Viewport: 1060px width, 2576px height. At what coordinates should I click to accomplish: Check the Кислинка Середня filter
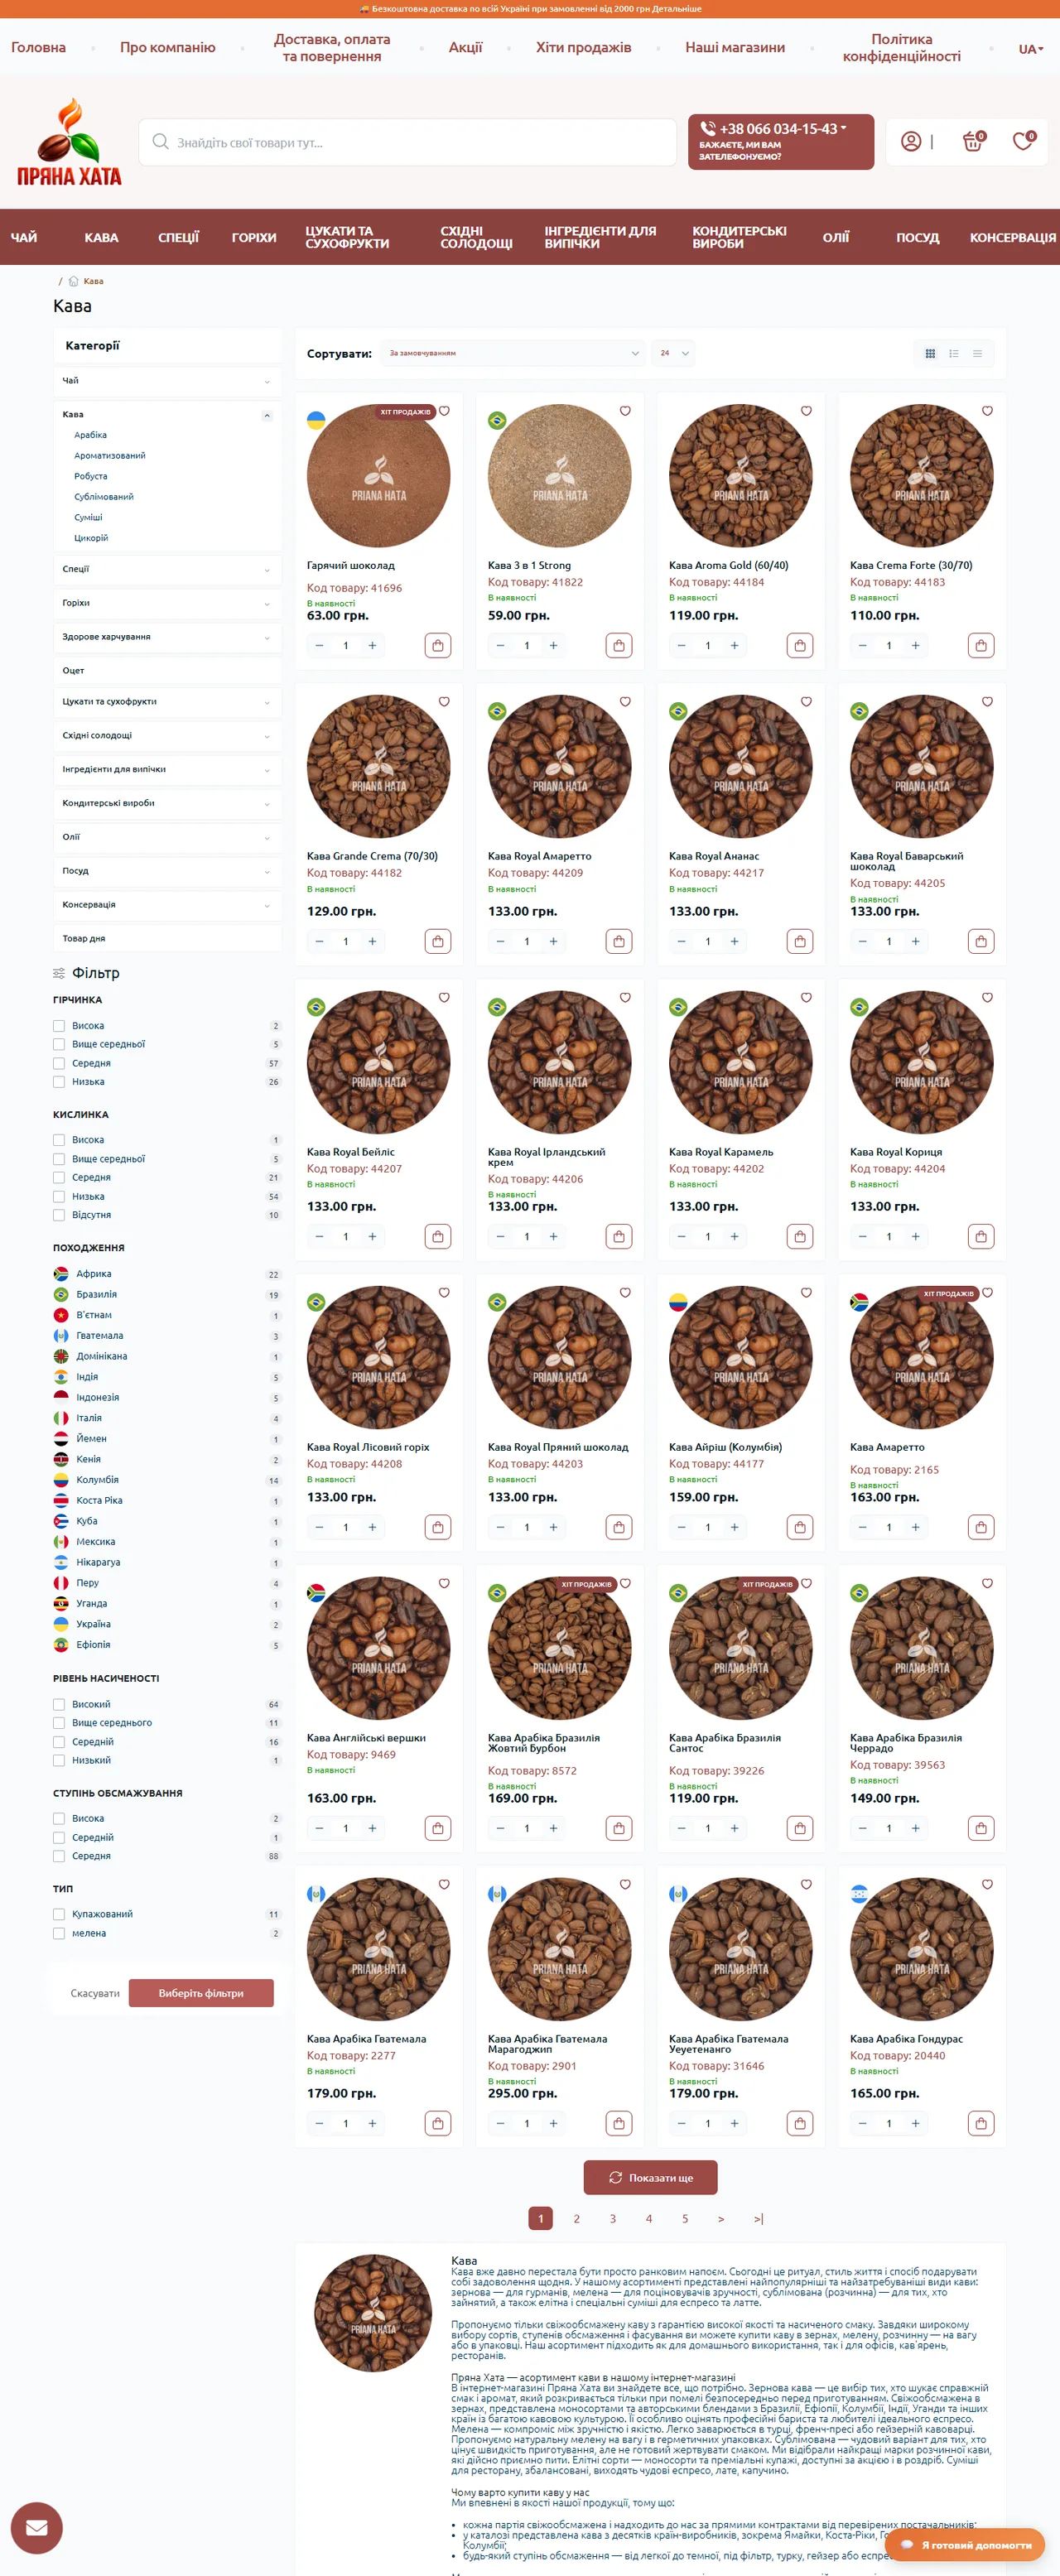59,1178
